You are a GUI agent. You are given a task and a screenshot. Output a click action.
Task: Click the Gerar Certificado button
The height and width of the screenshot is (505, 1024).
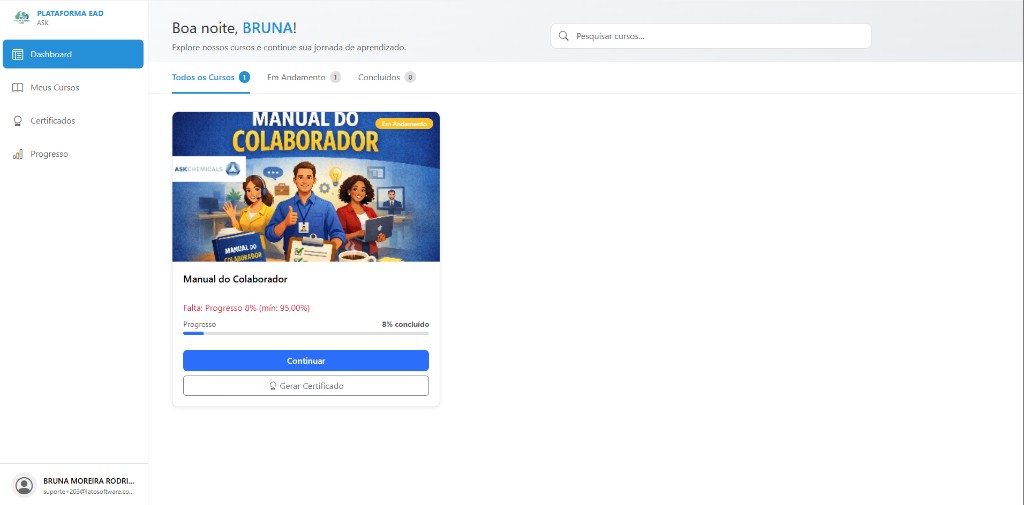306,385
